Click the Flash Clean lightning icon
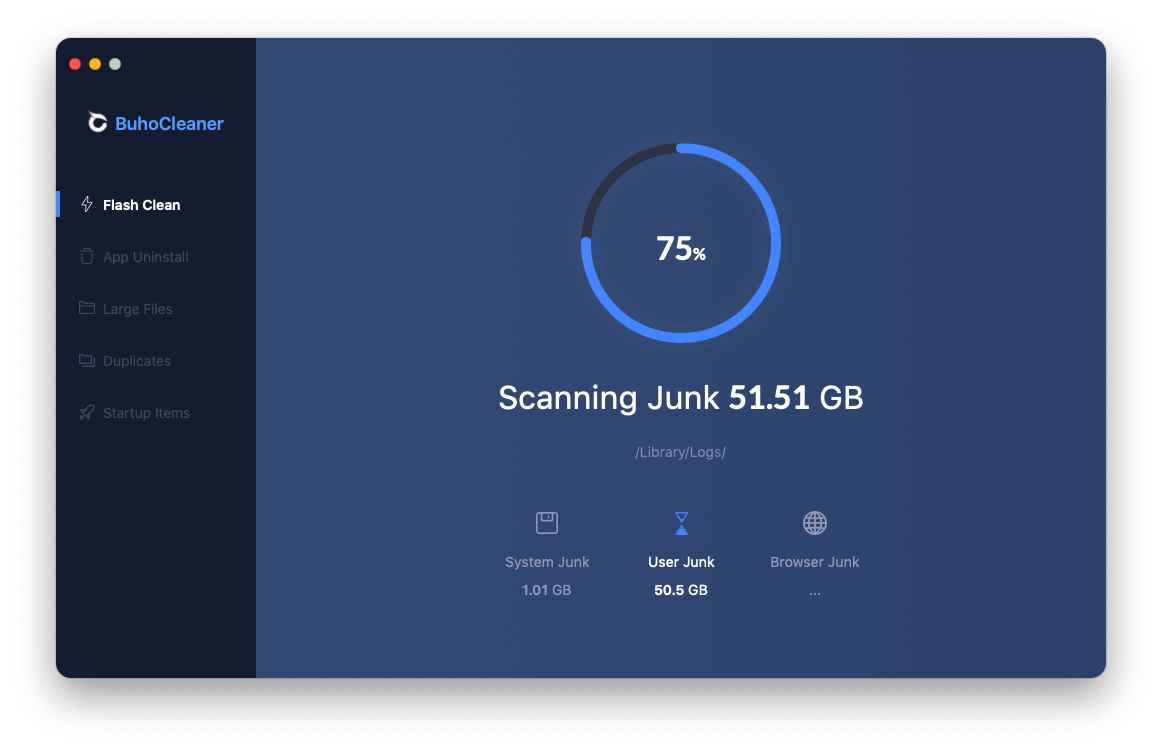1162x752 pixels. 87,204
